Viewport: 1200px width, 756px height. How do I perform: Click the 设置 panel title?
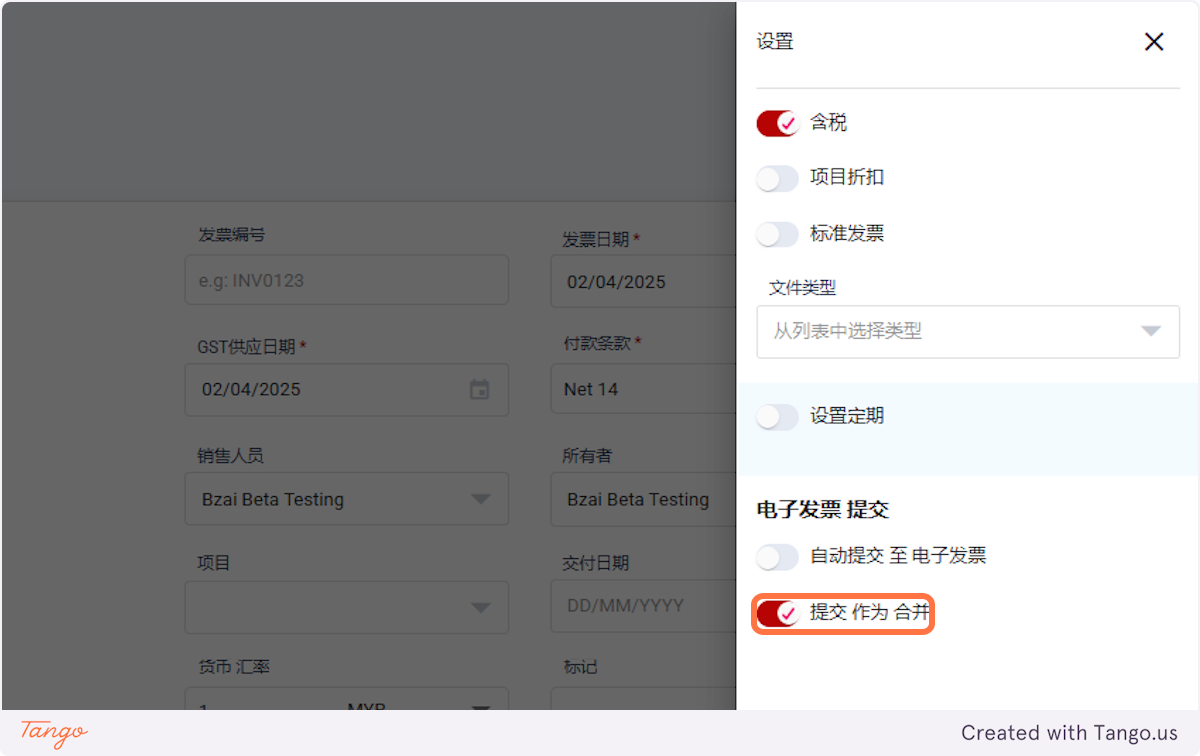pos(775,42)
